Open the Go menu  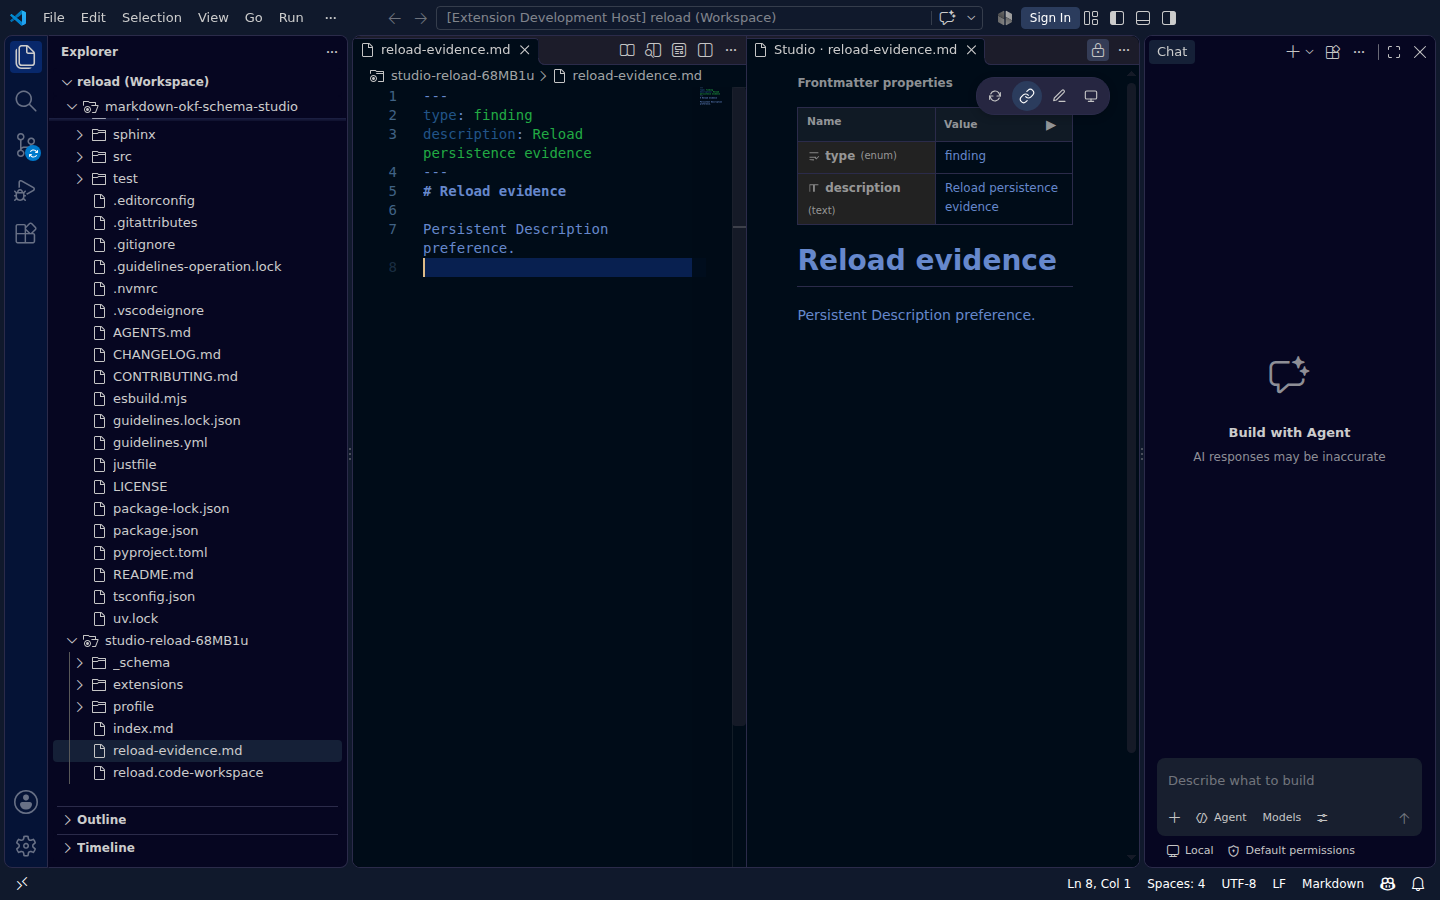point(254,18)
